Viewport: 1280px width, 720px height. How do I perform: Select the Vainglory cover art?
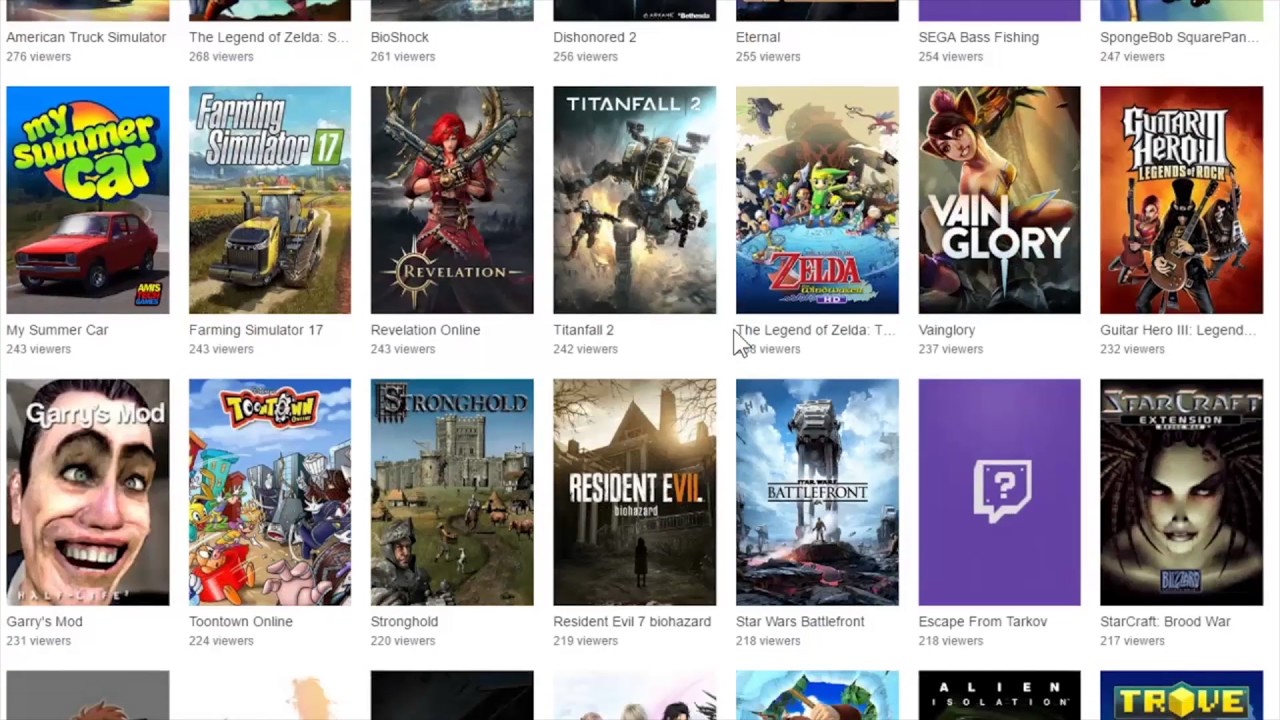pyautogui.click(x=999, y=200)
